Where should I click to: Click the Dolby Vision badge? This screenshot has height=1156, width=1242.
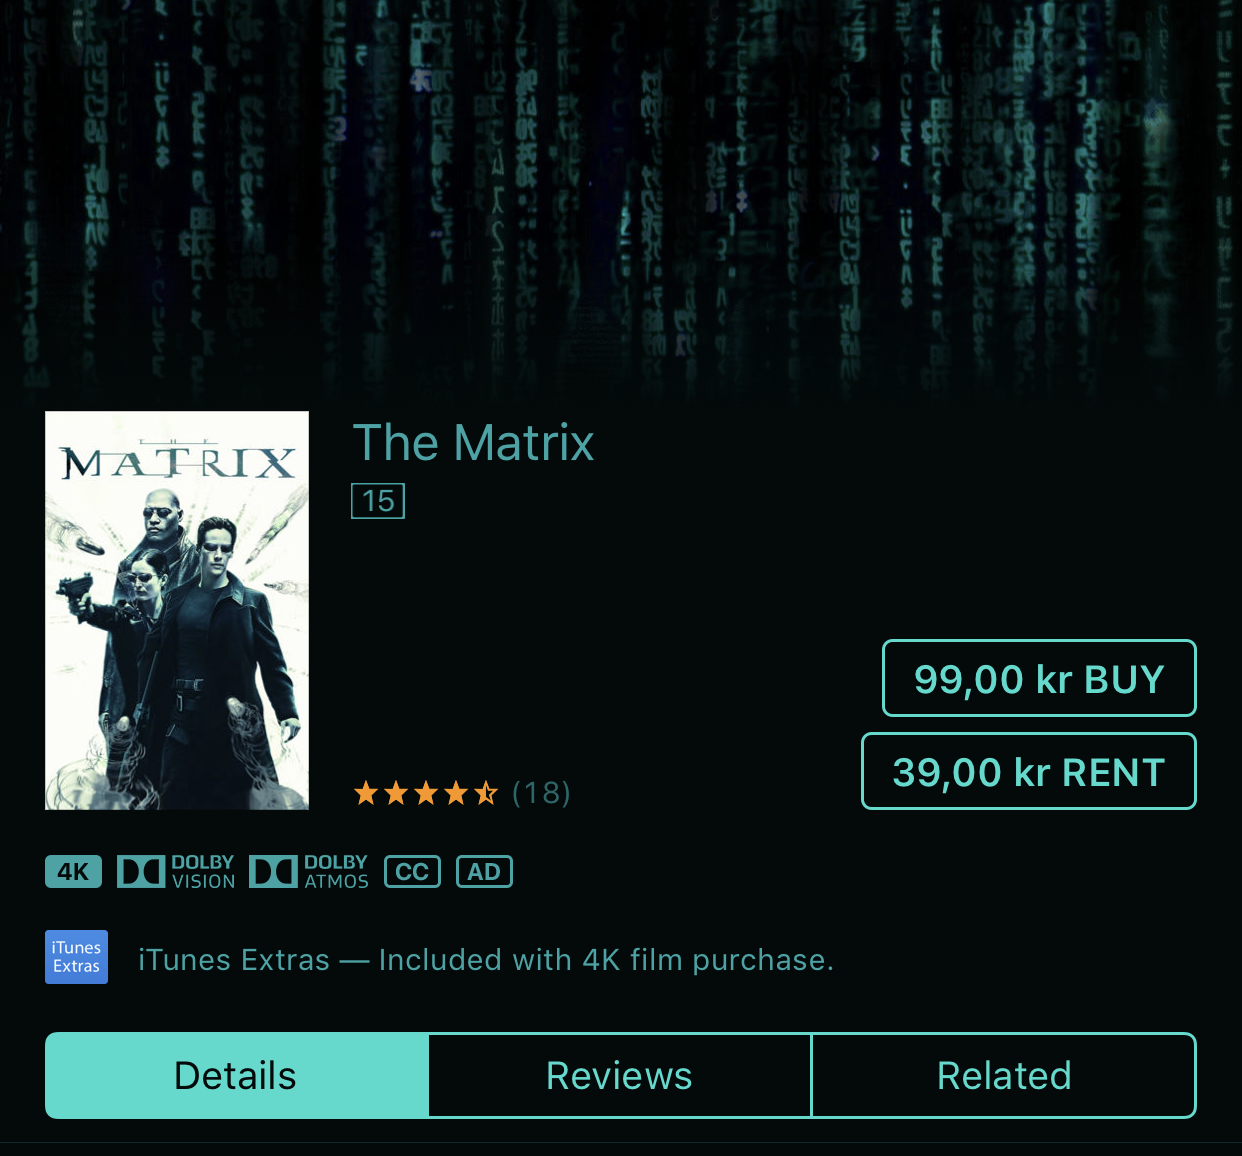176,872
